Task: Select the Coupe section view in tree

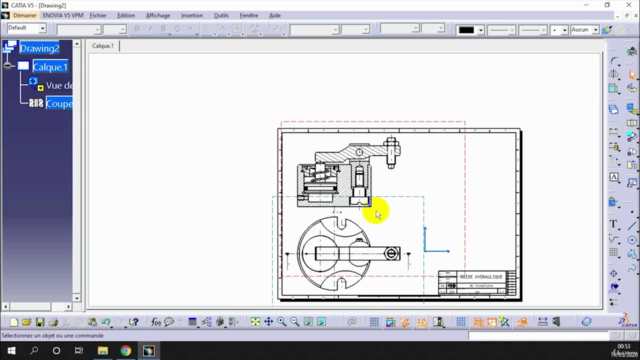Action: (59, 104)
